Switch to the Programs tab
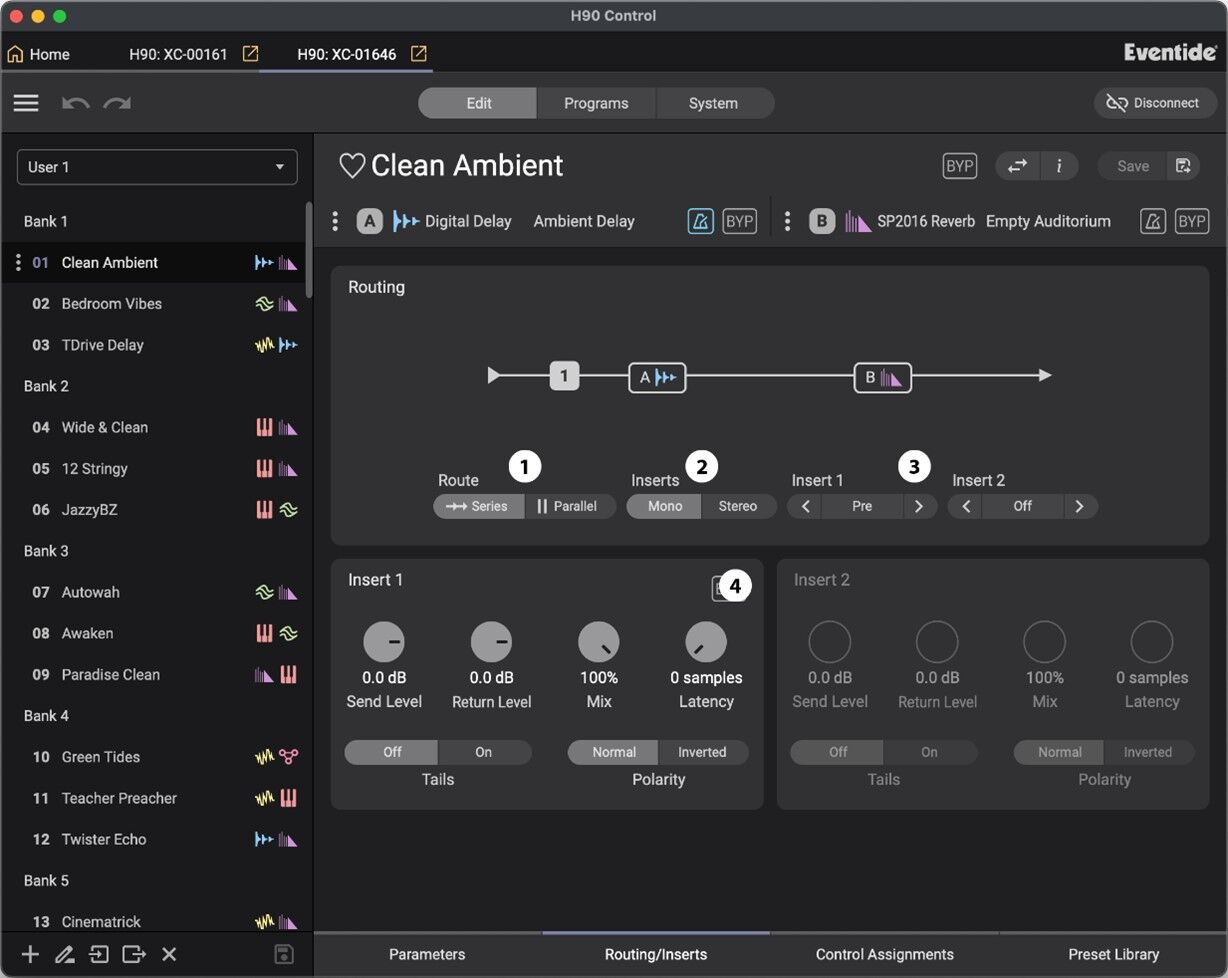 [596, 103]
